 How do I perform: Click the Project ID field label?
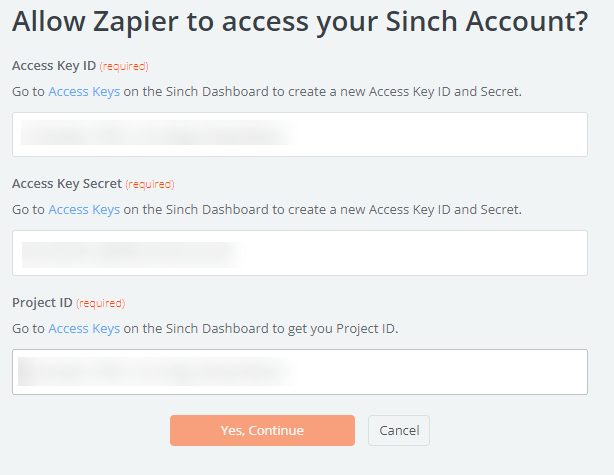click(x=42, y=302)
